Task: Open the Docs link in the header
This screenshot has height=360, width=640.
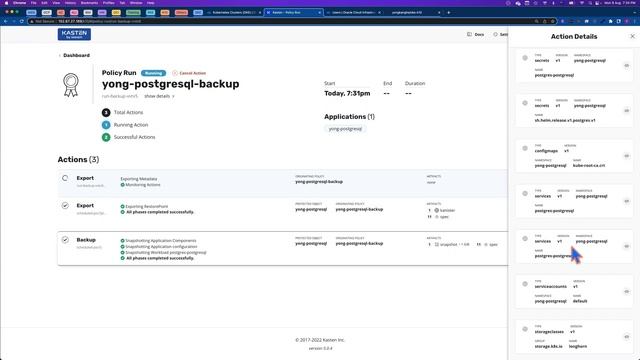Action: point(476,35)
